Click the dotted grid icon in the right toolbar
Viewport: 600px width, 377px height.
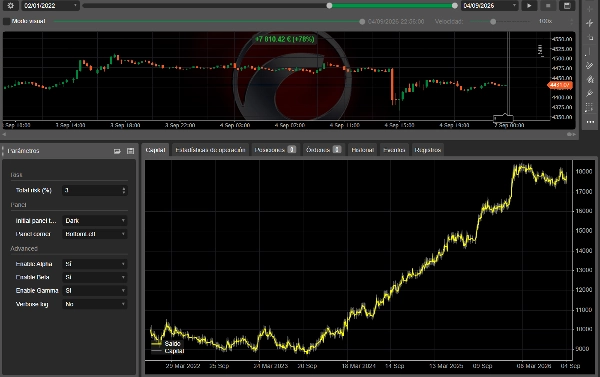click(590, 108)
